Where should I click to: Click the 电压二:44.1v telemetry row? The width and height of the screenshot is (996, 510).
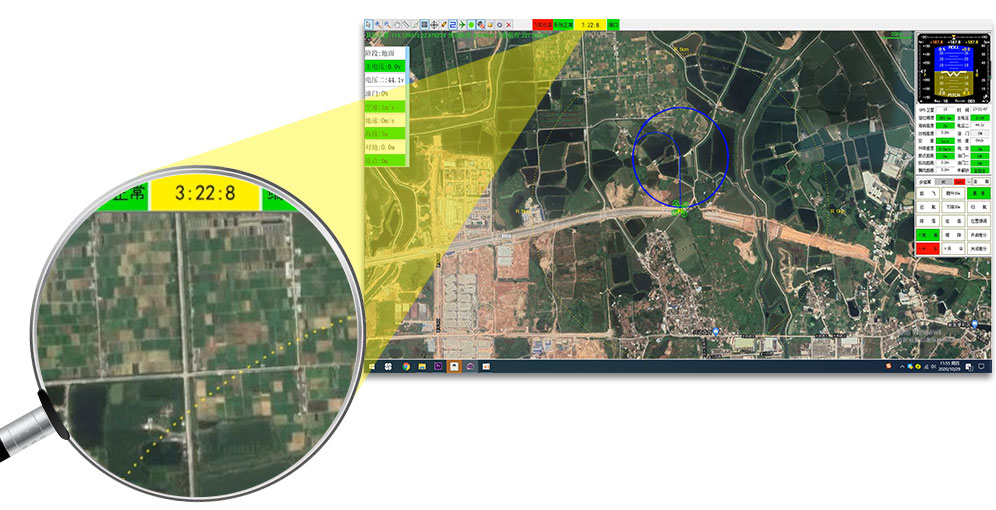pos(385,79)
